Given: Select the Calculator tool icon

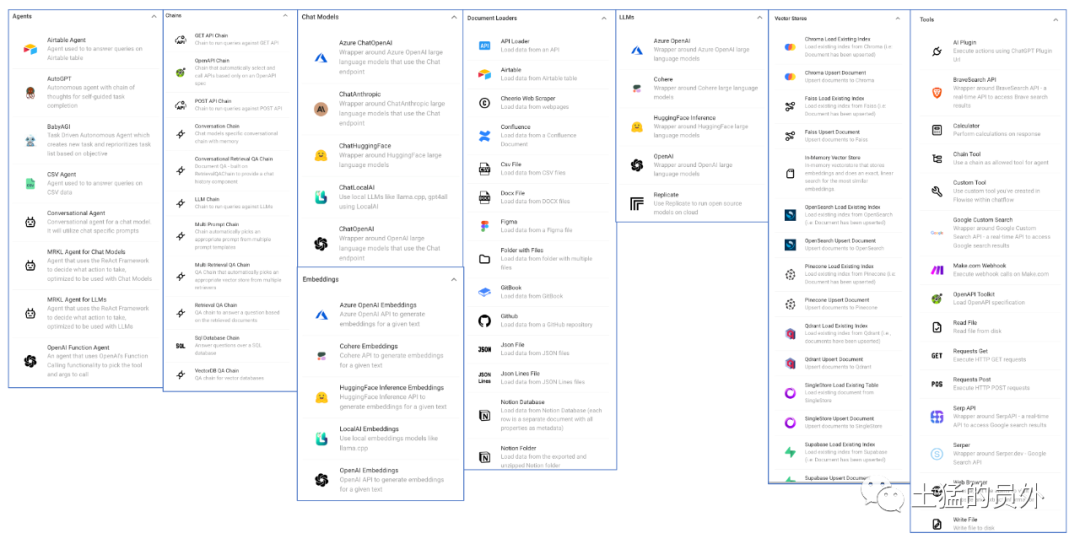Looking at the screenshot, I should [x=937, y=130].
